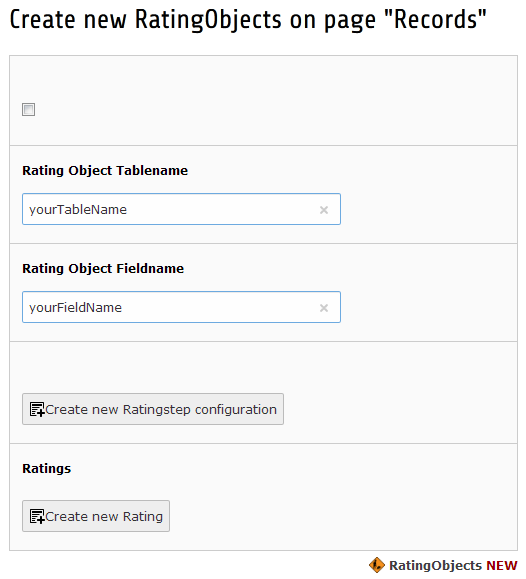Click the empty area above the Ratingstep button

(x=263, y=367)
